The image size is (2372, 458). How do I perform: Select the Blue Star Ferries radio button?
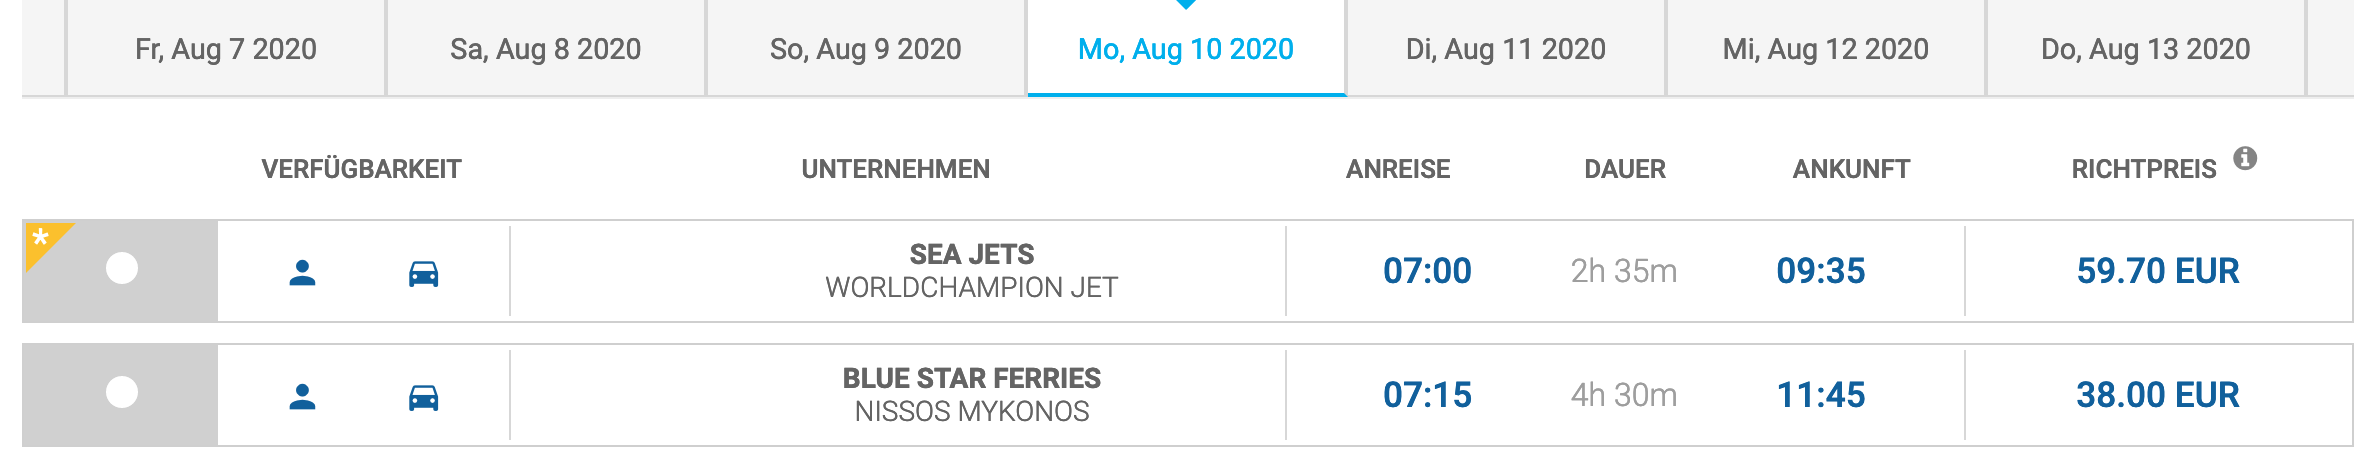[x=122, y=392]
